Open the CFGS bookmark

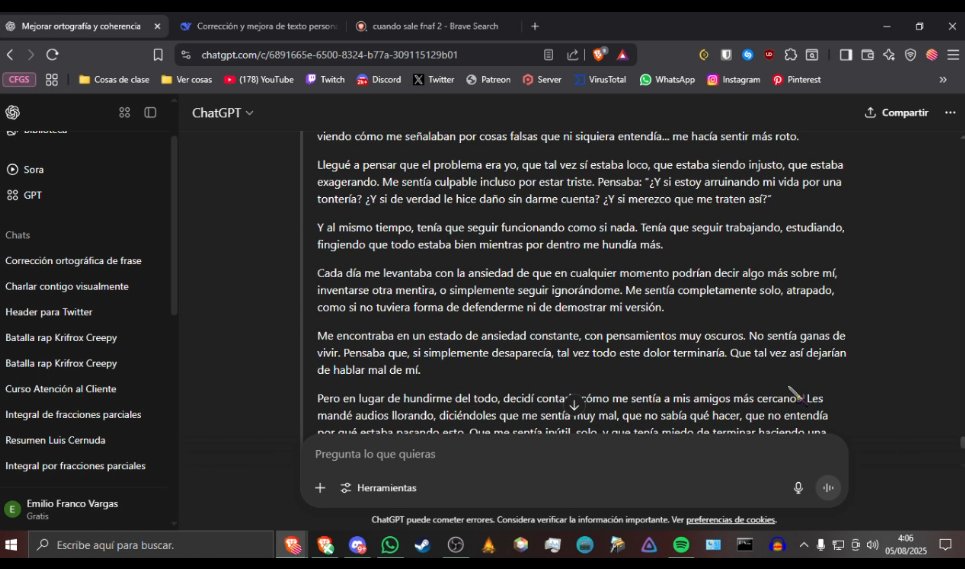[19, 79]
